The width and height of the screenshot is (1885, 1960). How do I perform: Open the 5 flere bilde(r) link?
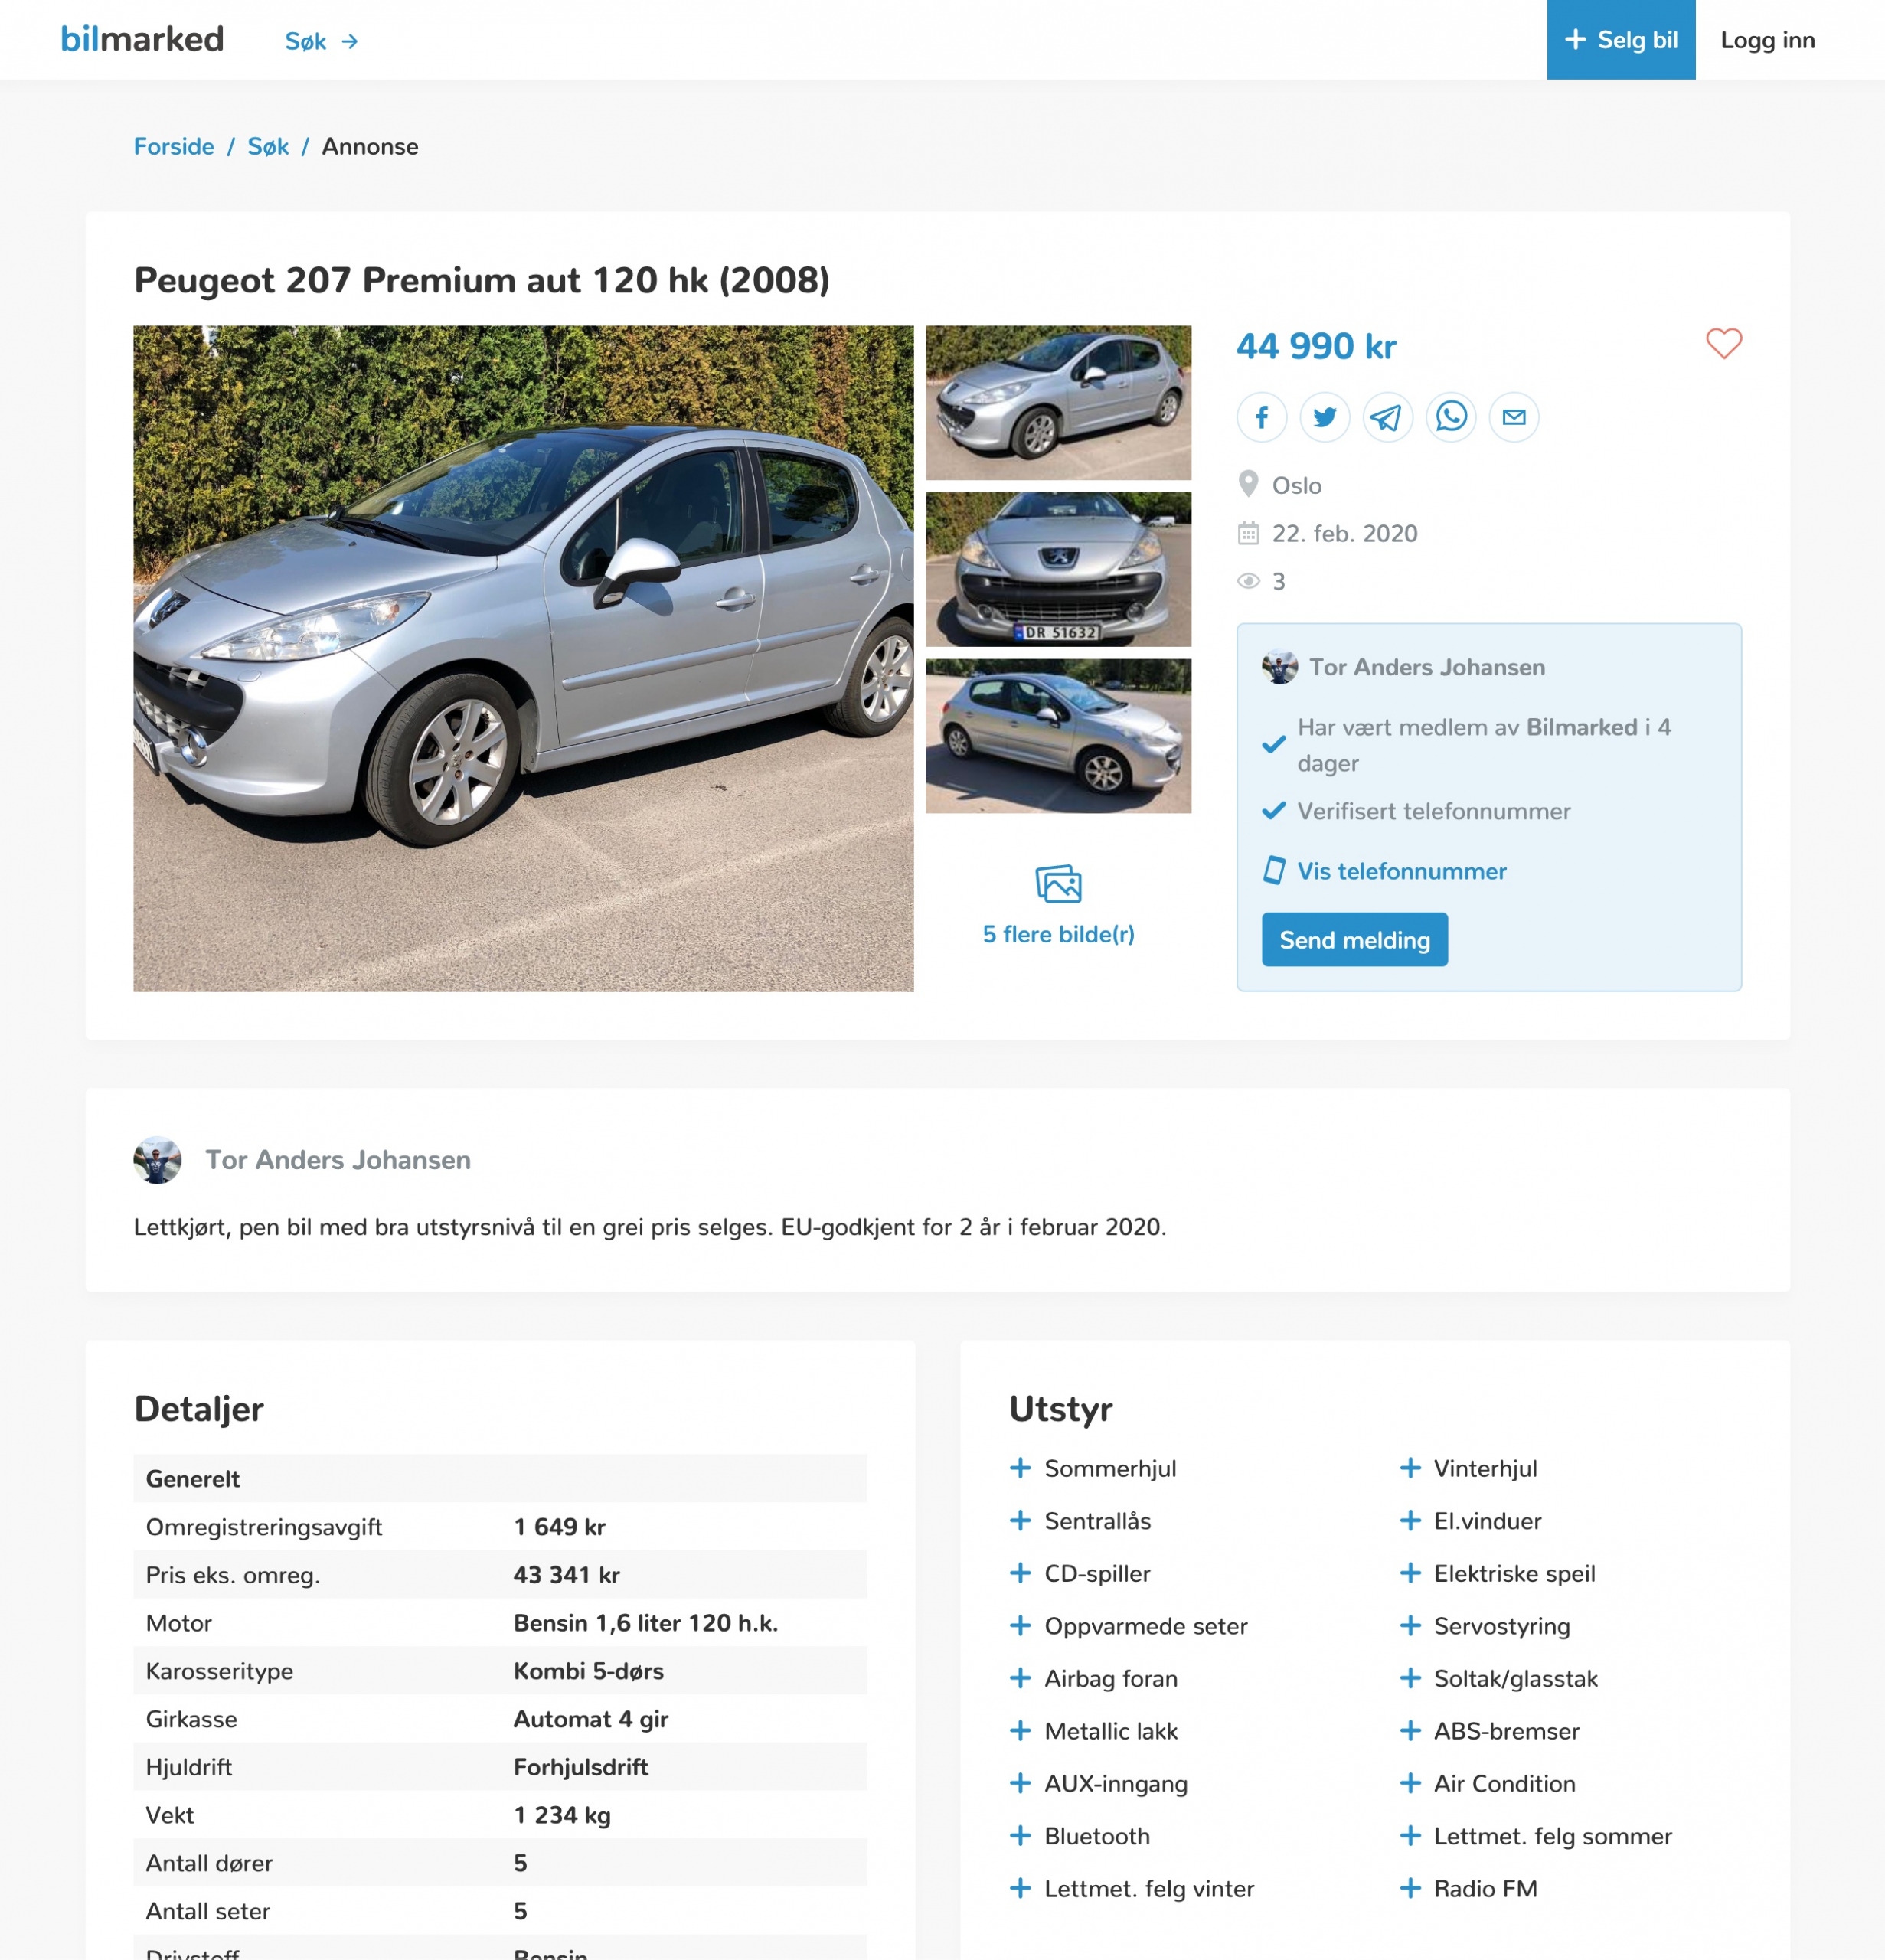(1058, 934)
